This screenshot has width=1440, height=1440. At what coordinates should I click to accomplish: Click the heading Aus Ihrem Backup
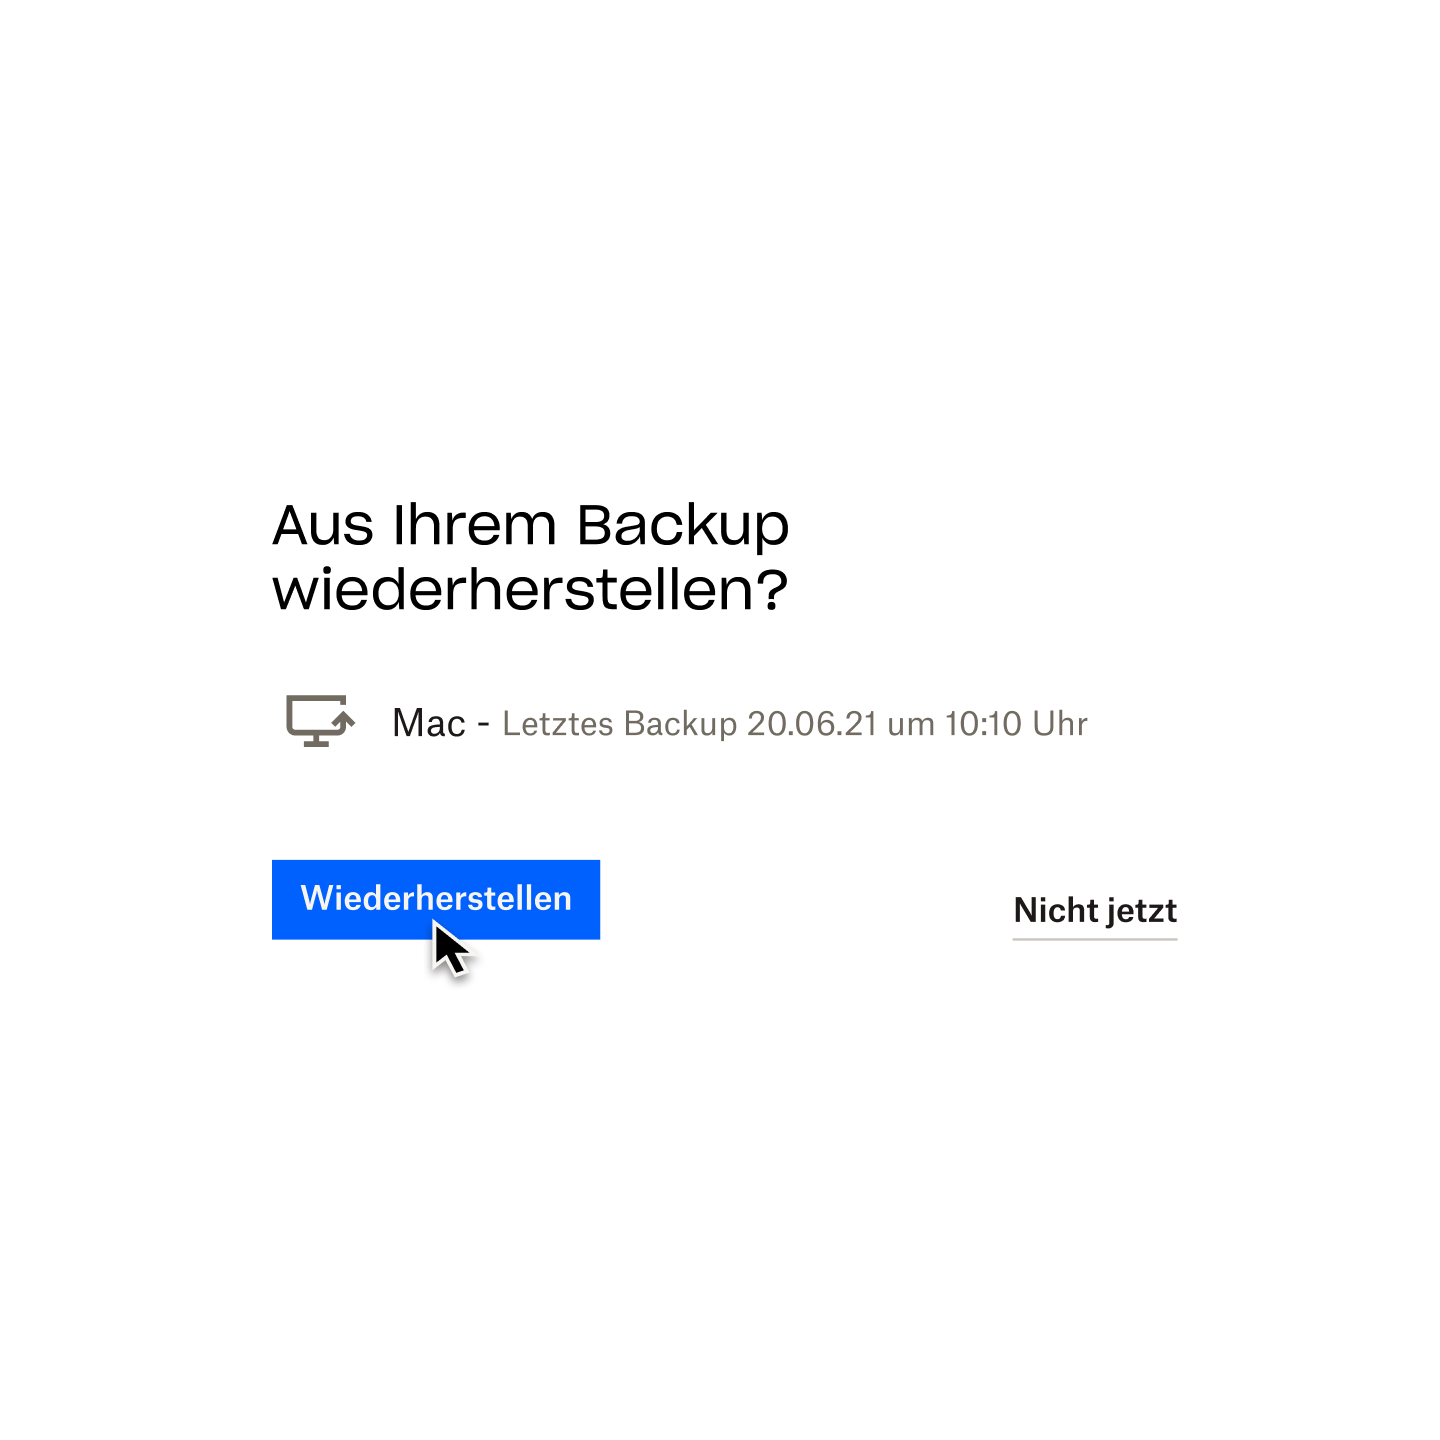point(531,525)
